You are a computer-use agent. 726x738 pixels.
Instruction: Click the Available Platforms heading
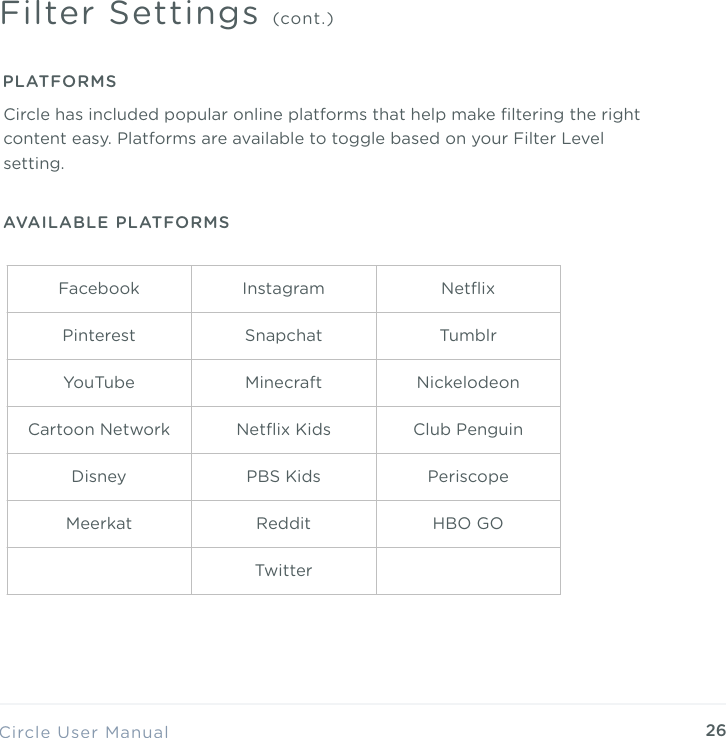click(x=117, y=222)
